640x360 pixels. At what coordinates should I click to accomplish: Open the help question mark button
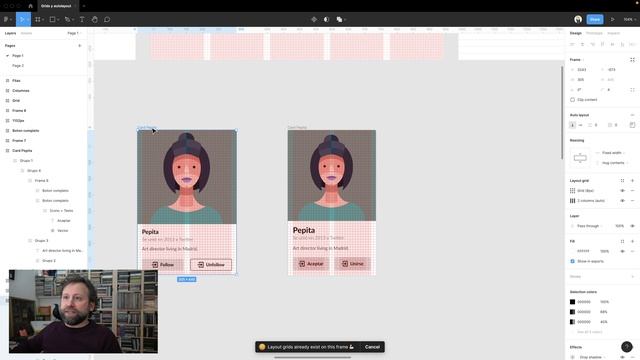click(627, 347)
